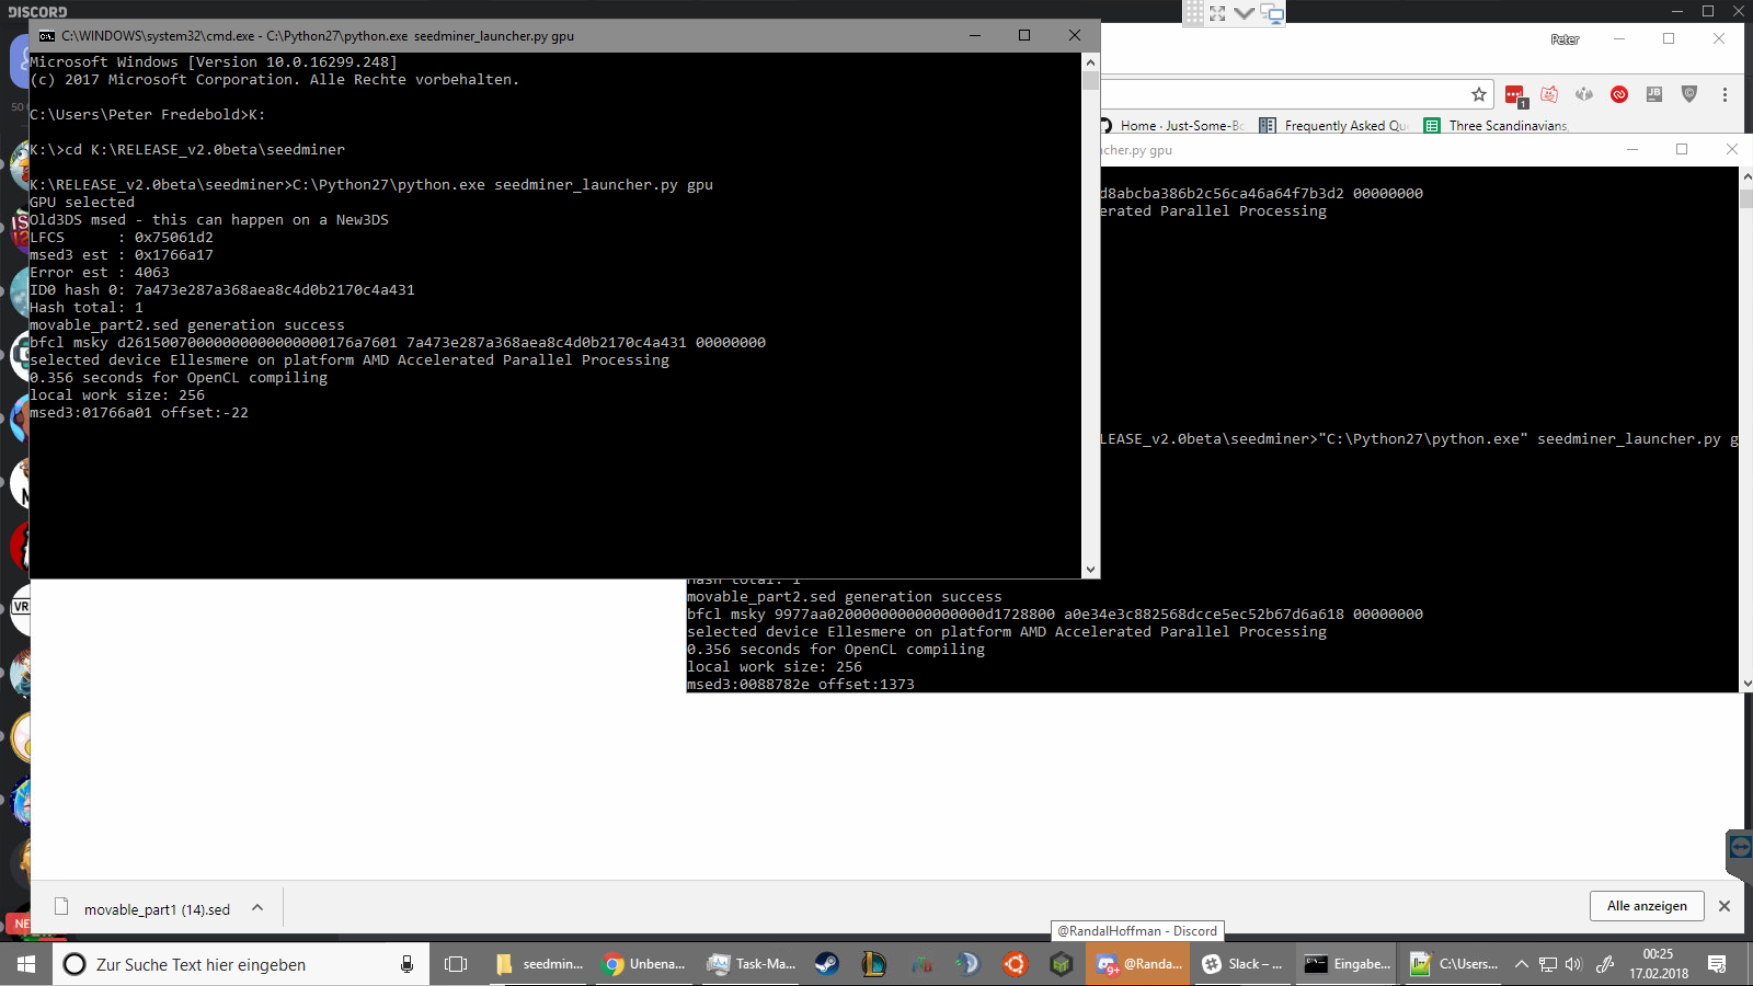Mute system volume via the speaker icon
This screenshot has height=986, width=1753.
1573,964
